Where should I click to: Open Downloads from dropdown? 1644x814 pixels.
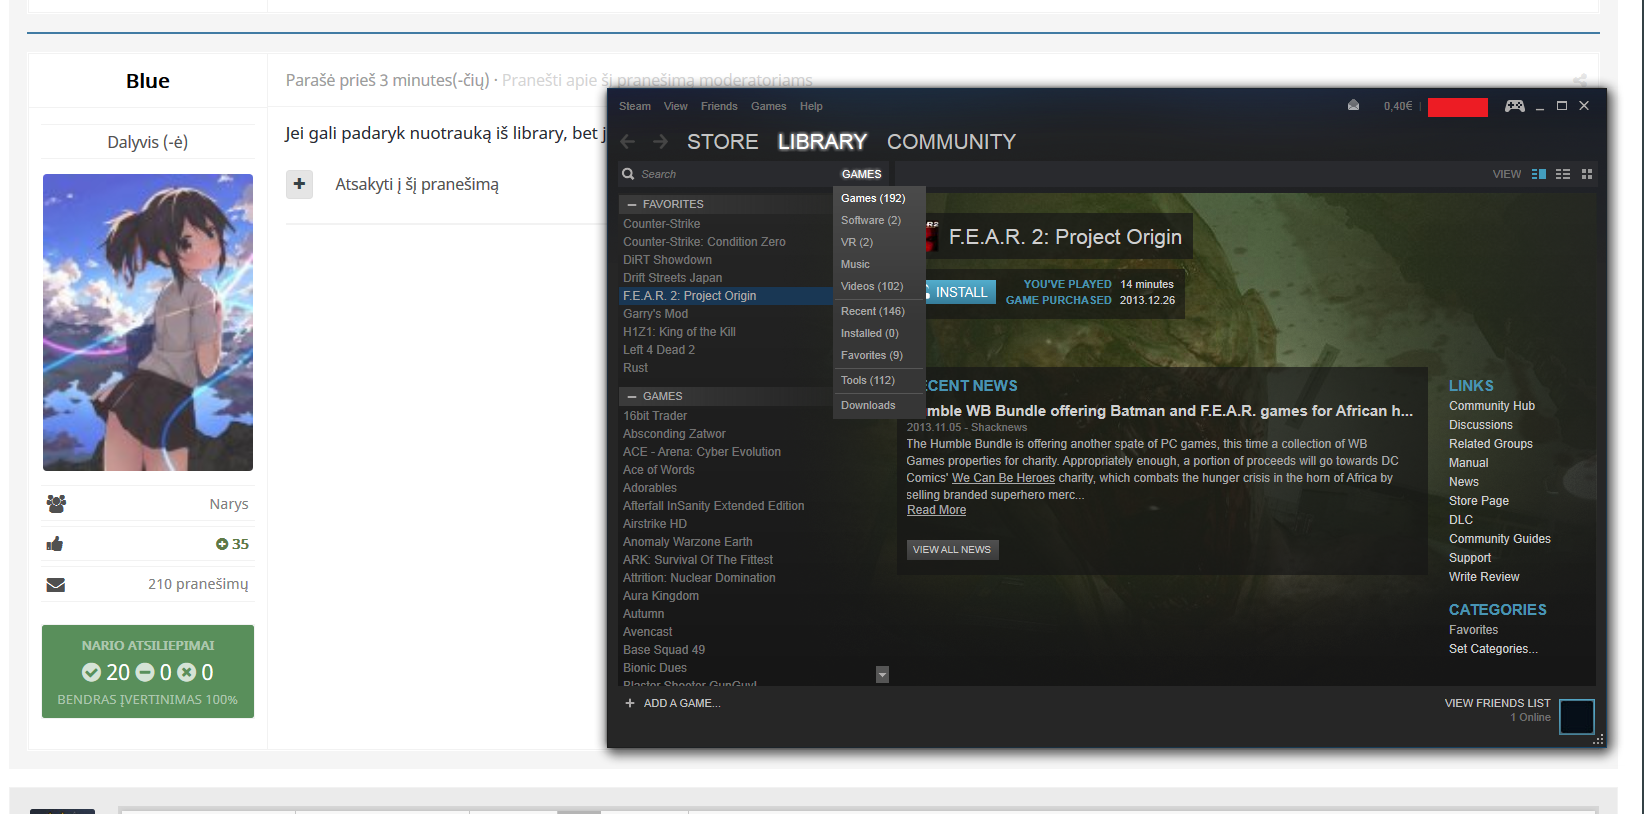[x=879, y=405]
